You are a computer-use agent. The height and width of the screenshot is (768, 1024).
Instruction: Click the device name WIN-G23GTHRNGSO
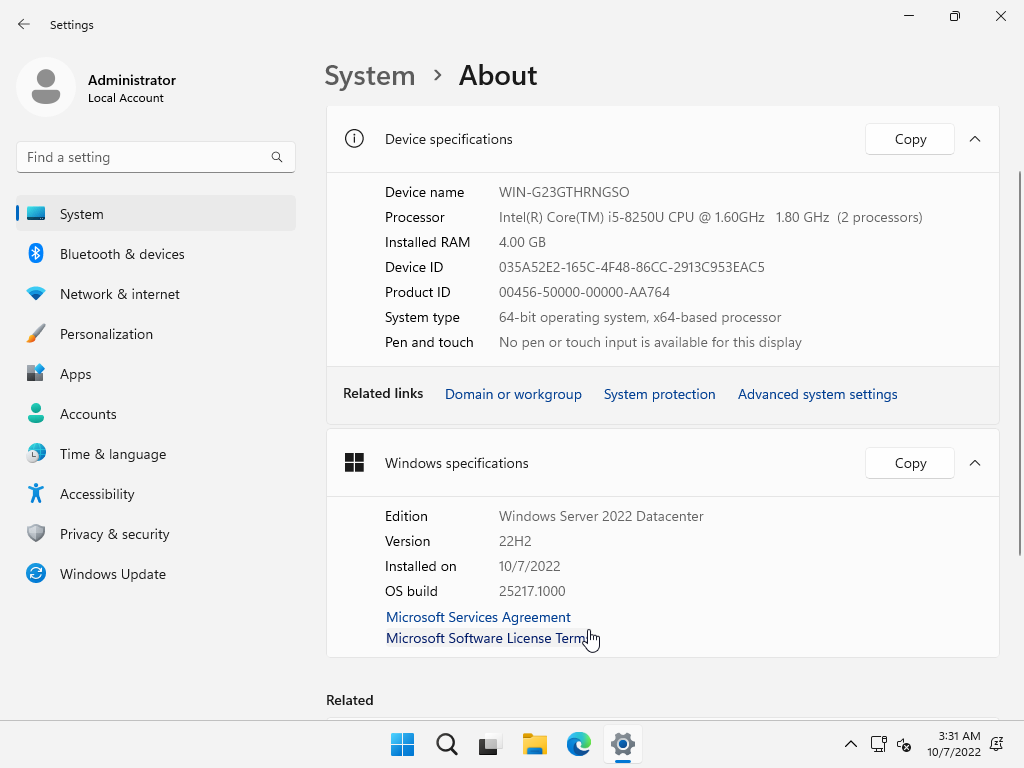(564, 192)
